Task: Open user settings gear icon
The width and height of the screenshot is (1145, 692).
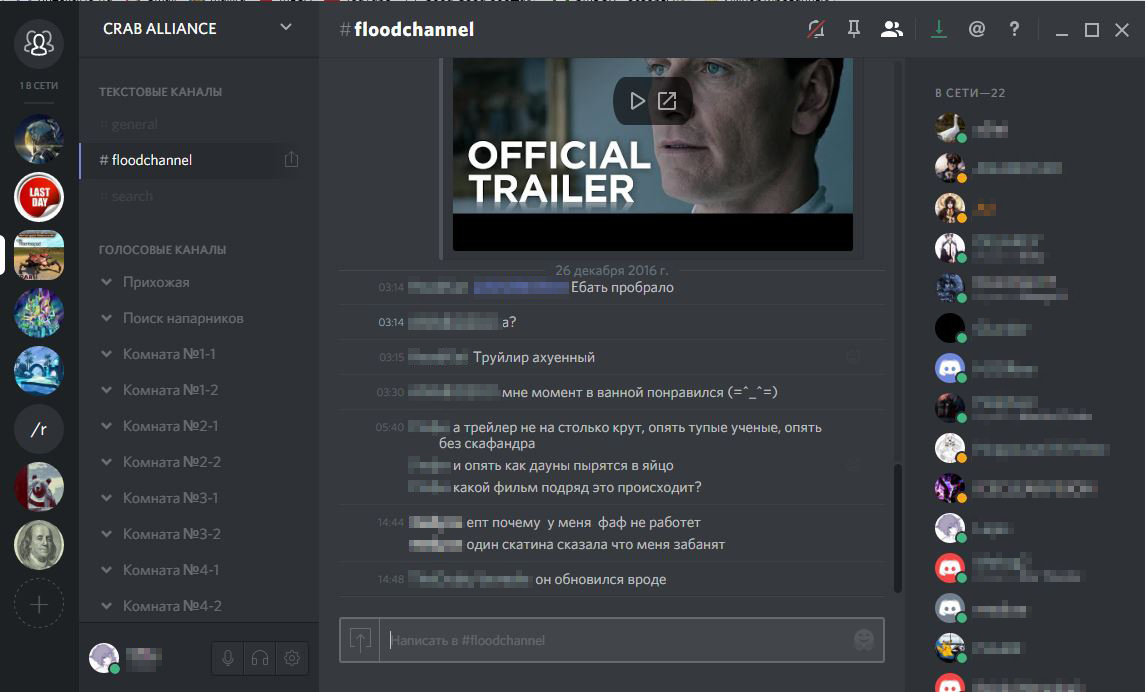Action: click(291, 658)
